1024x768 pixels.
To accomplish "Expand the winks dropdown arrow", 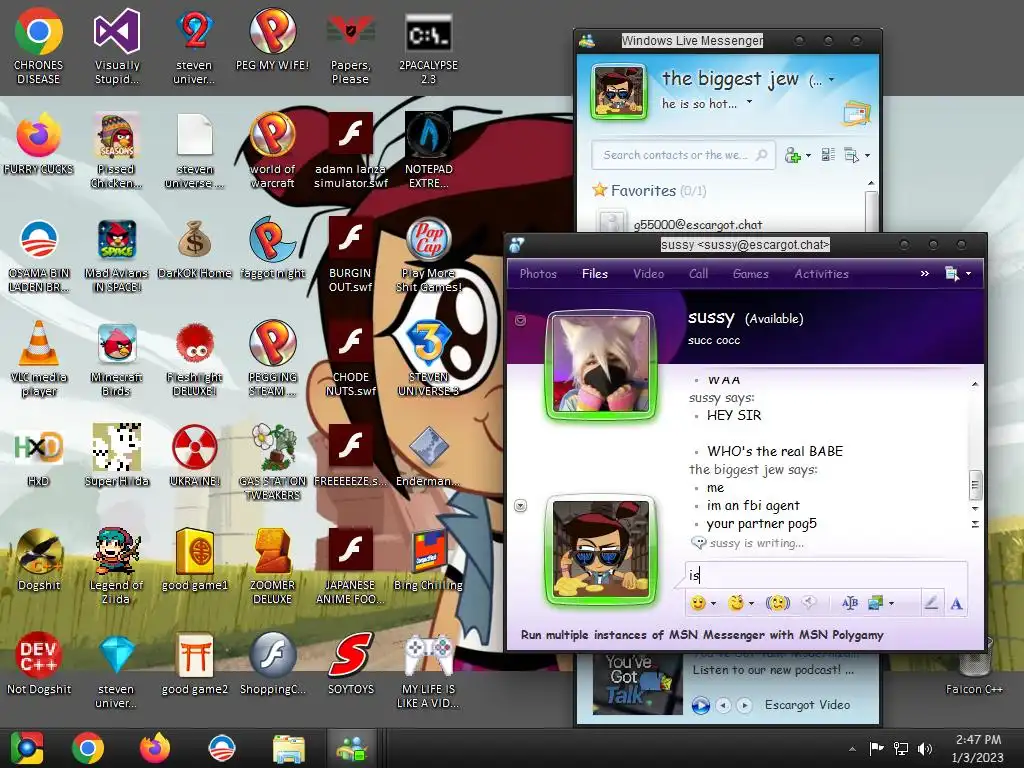I will point(751,603).
